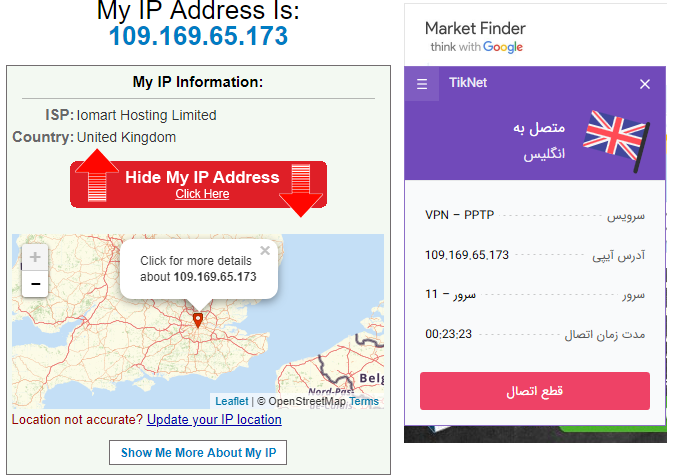This screenshot has height=476, width=676.
Task: Click the OpenStreetMap attribution text
Action: 306,401
